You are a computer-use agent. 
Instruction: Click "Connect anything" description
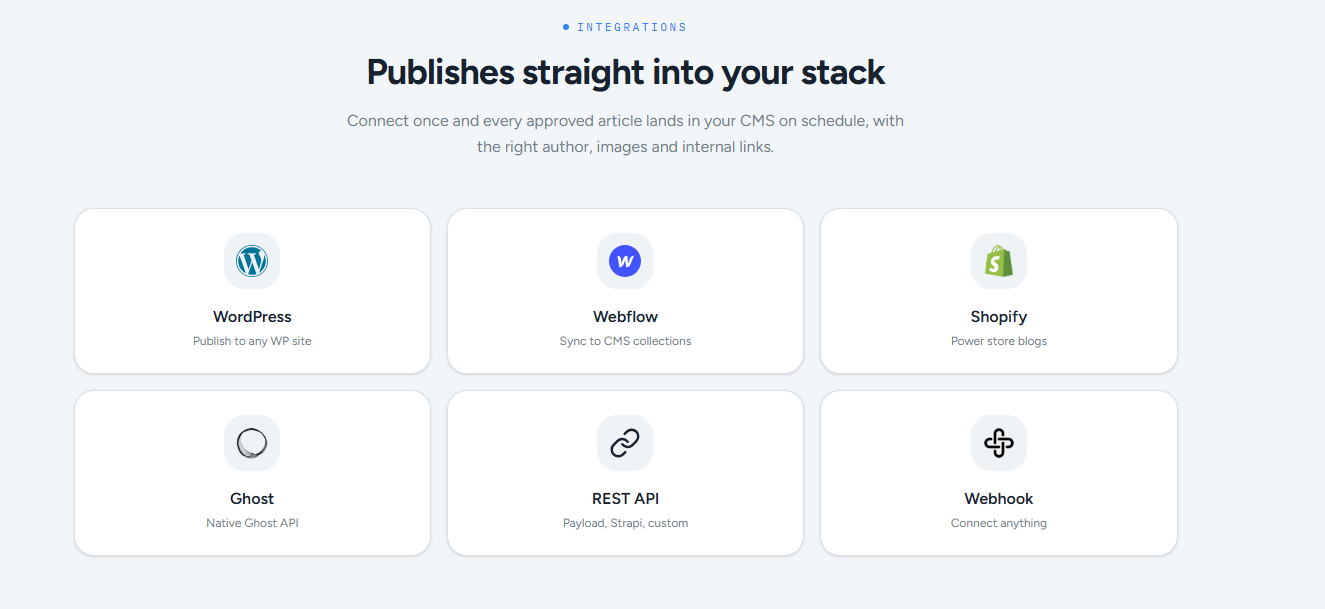tap(999, 523)
